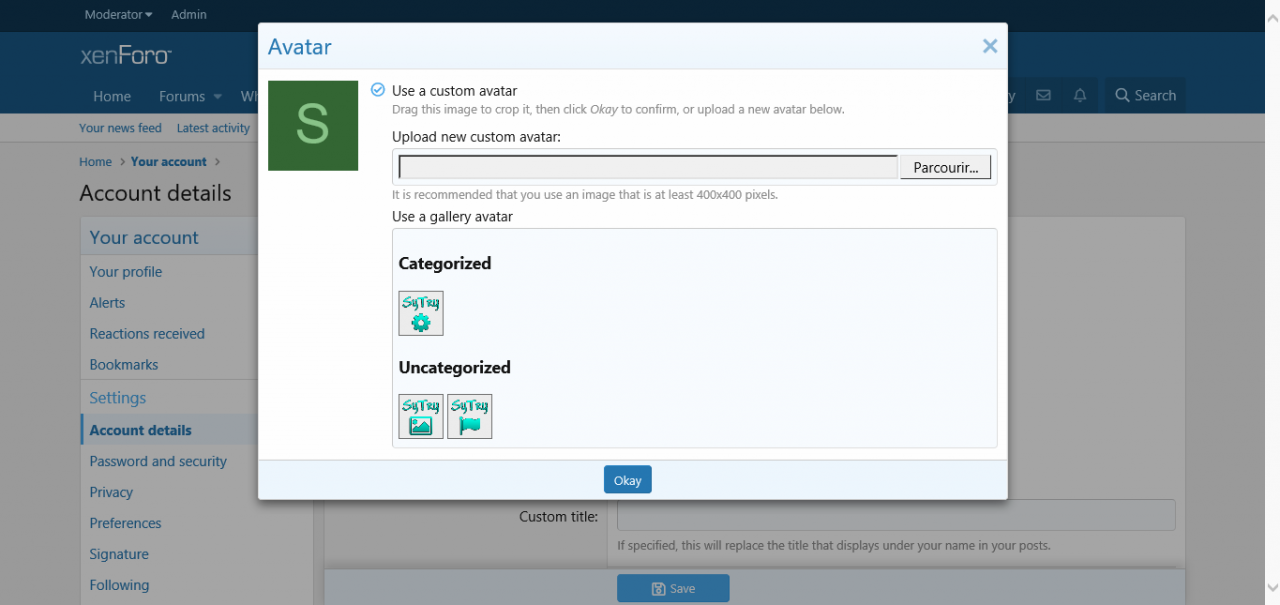Expand the Moderator dropdown menu
This screenshot has height=605, width=1280.
pos(118,15)
